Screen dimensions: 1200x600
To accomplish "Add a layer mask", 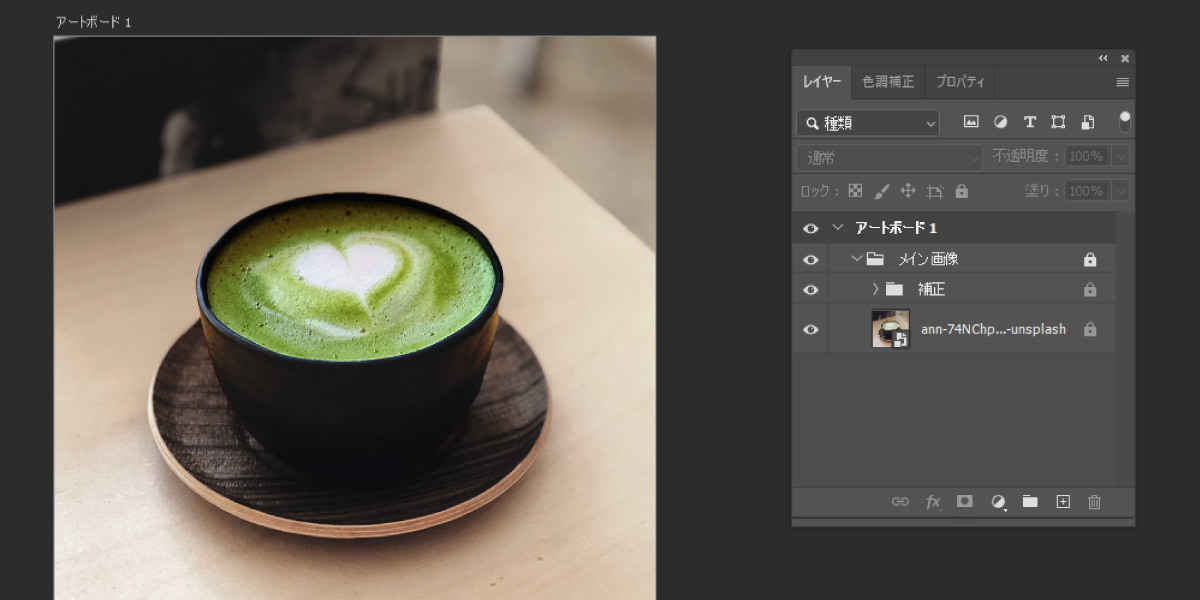I will click(965, 501).
